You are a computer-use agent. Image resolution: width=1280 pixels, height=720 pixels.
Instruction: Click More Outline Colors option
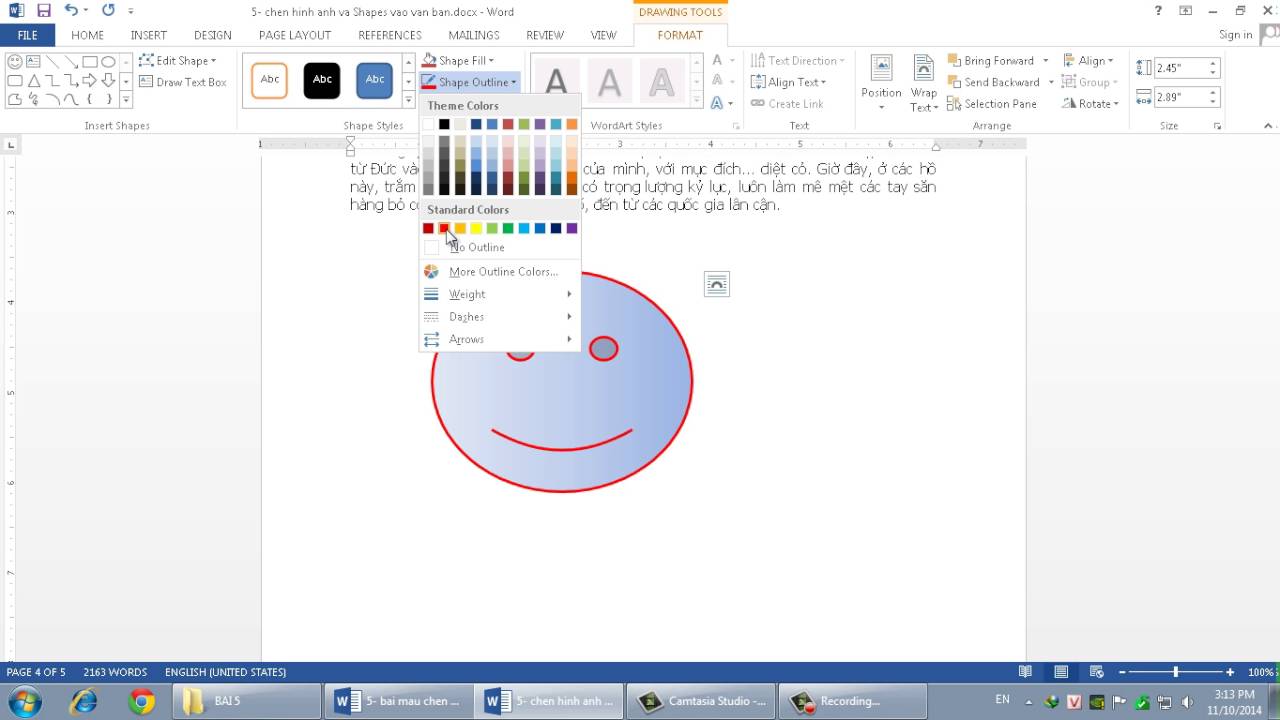click(x=503, y=271)
